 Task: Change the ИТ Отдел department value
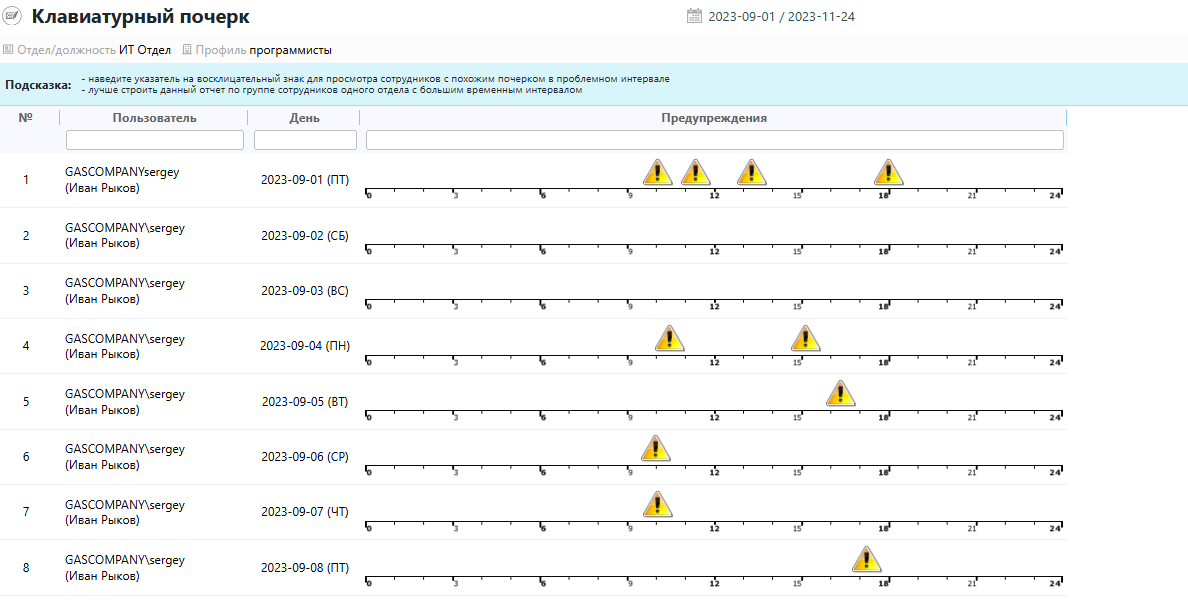point(145,51)
